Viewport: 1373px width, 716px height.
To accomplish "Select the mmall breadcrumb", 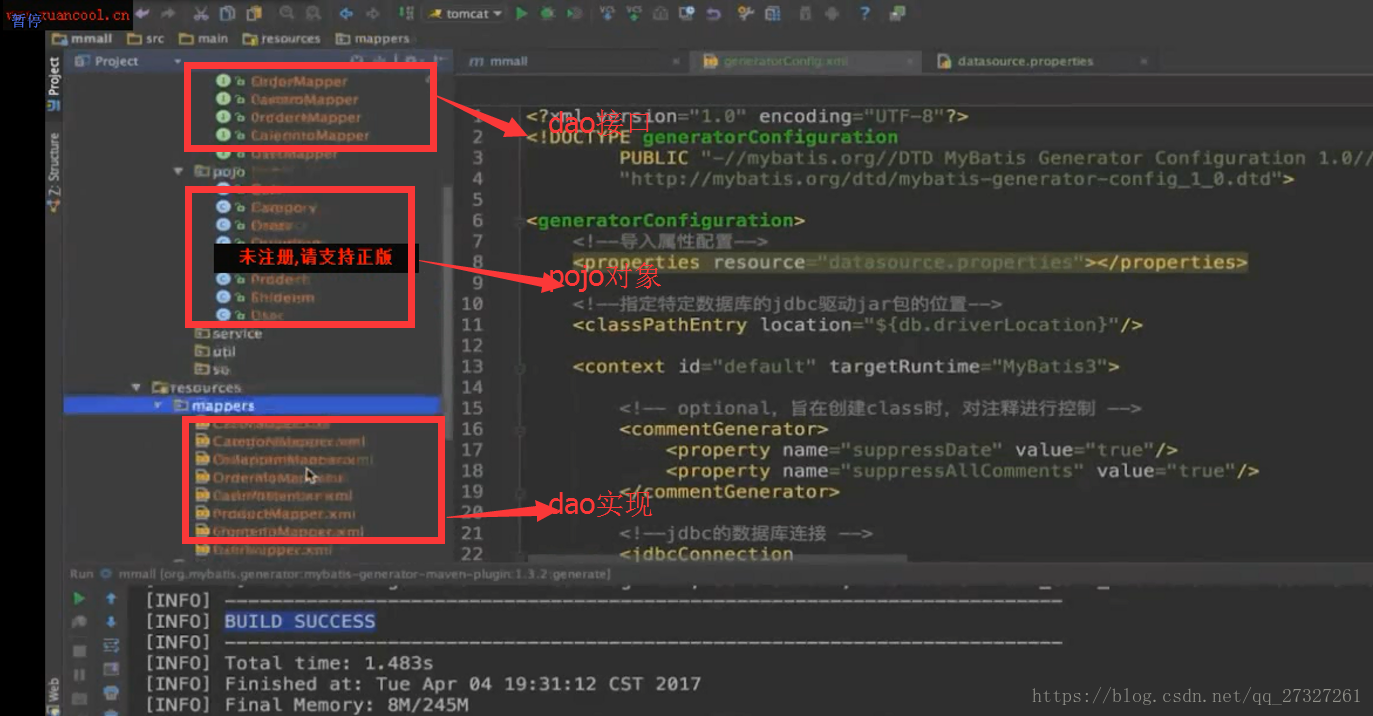I will click(x=82, y=39).
